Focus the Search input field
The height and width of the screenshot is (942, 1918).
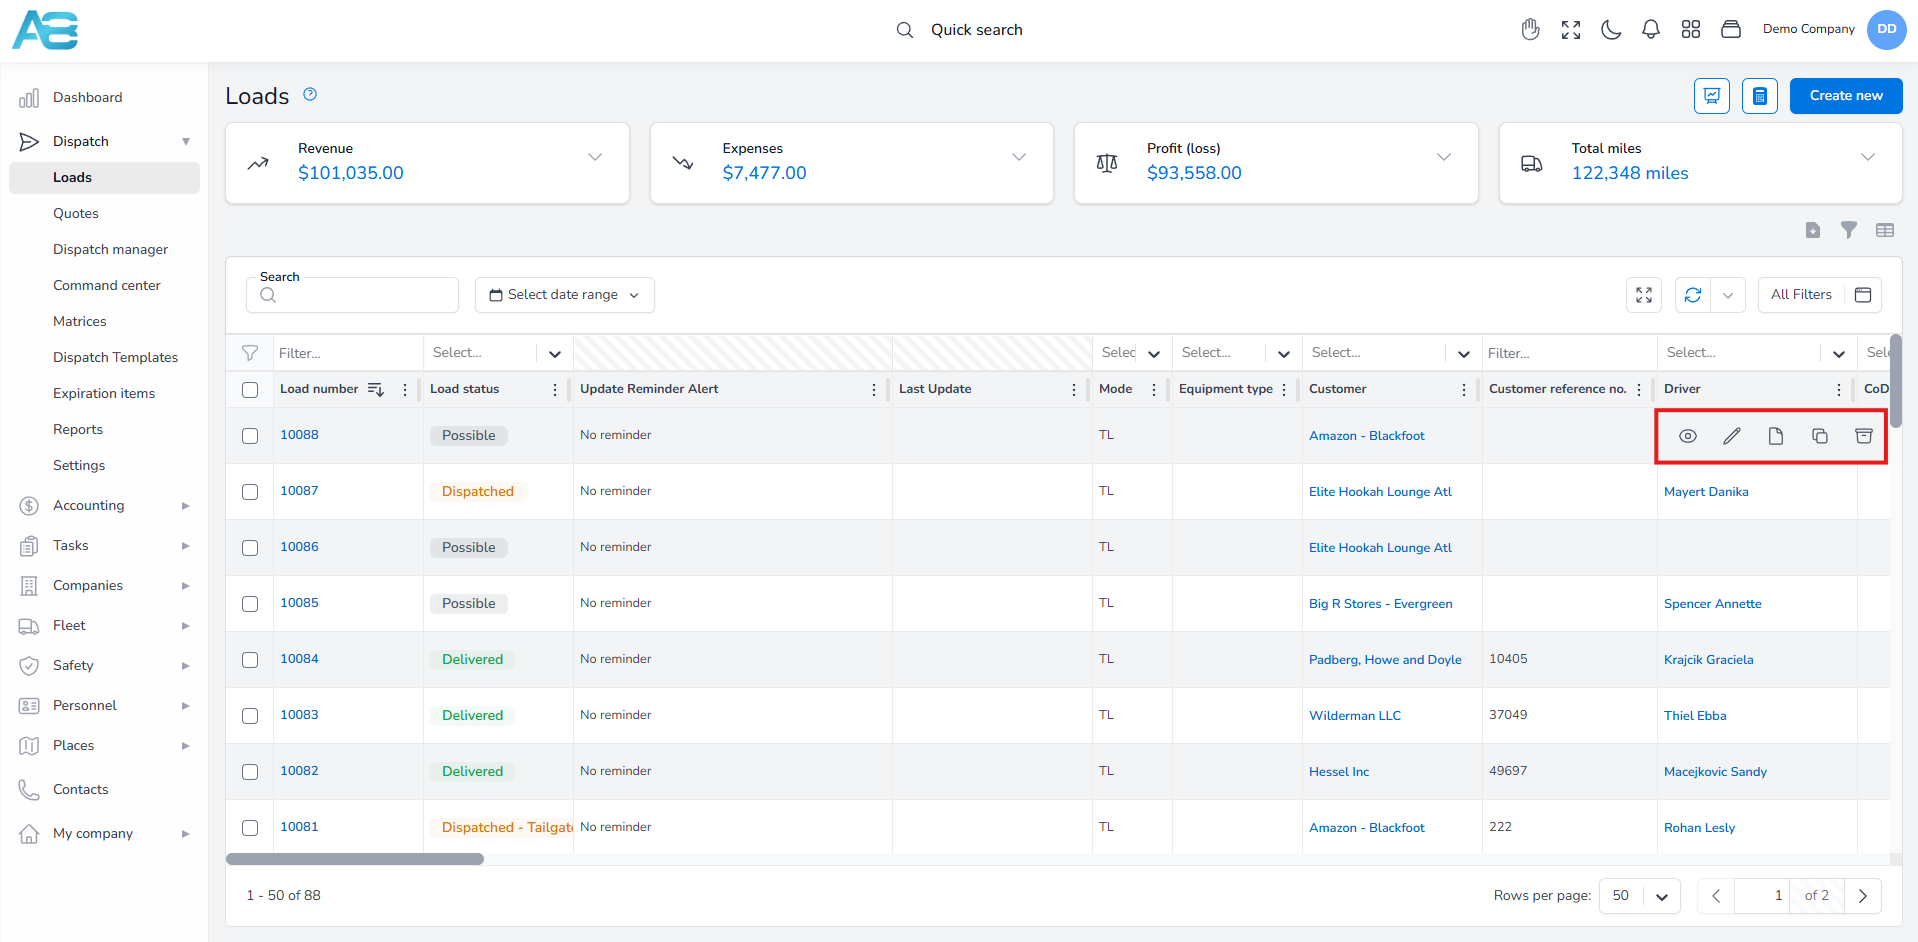click(x=352, y=295)
